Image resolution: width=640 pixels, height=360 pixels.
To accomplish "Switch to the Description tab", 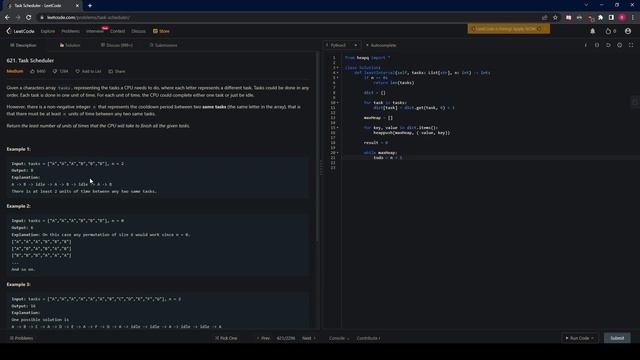I will point(23,45).
